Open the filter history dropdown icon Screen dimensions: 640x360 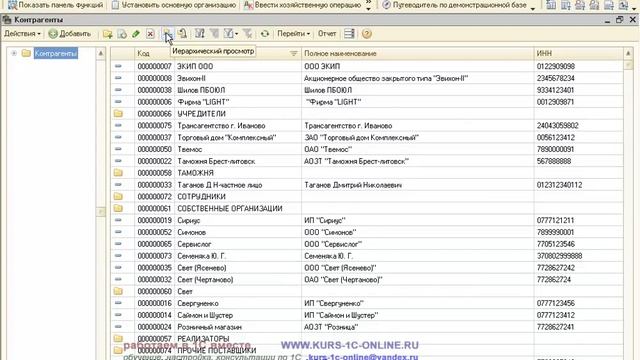[231, 34]
